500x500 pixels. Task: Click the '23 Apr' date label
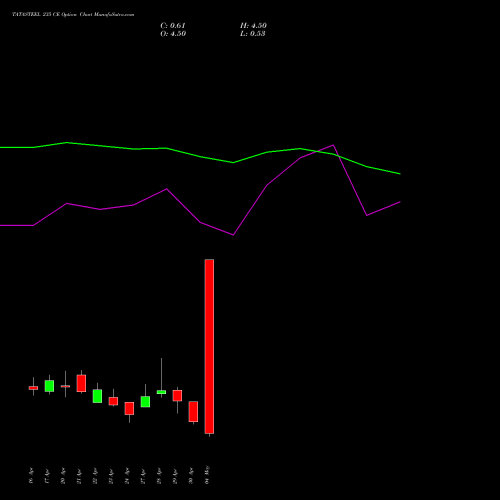[x=111, y=475]
